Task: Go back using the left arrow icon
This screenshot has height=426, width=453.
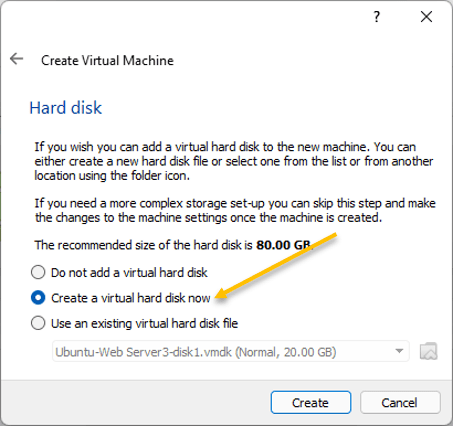Action: [x=16, y=59]
